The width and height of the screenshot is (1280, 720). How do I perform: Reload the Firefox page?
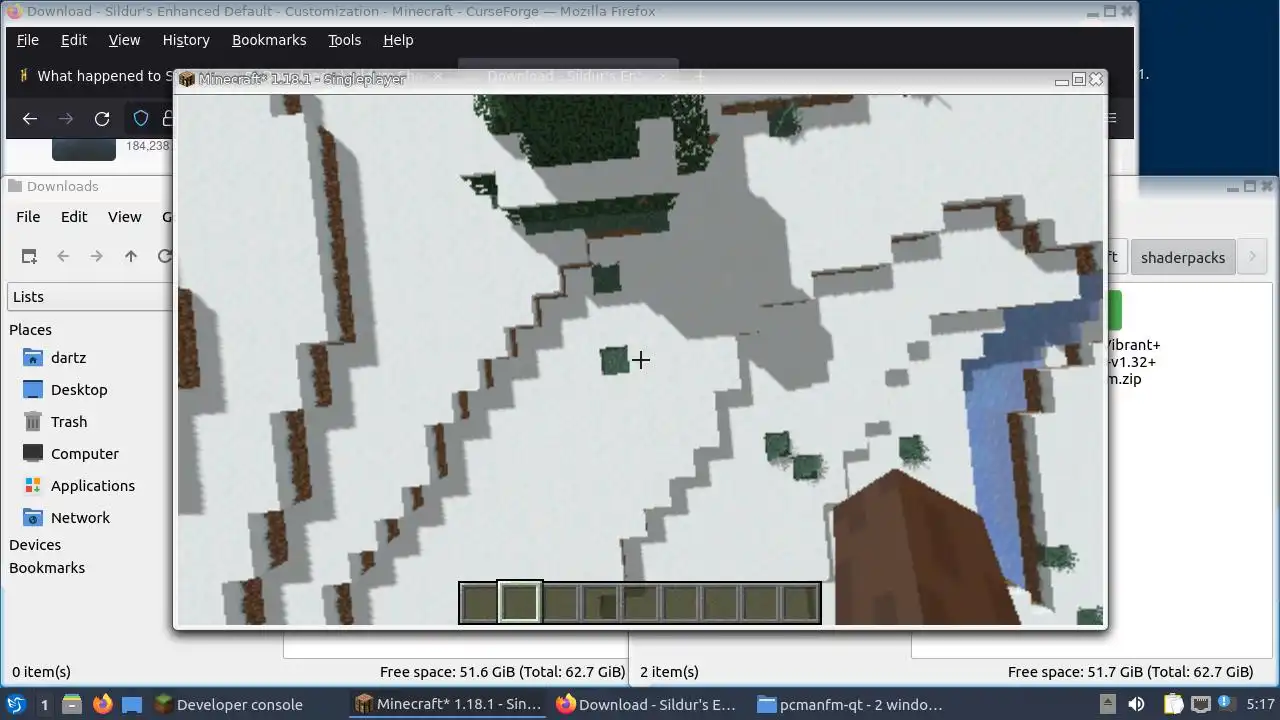pyautogui.click(x=102, y=119)
